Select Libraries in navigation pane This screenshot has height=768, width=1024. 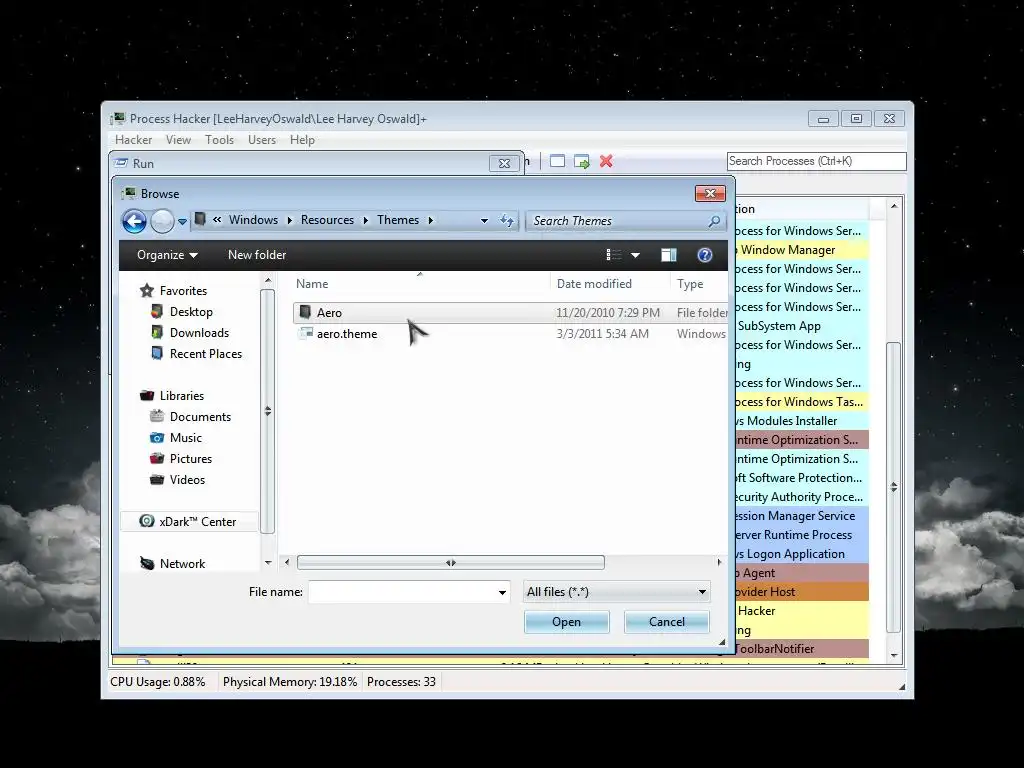tap(182, 396)
